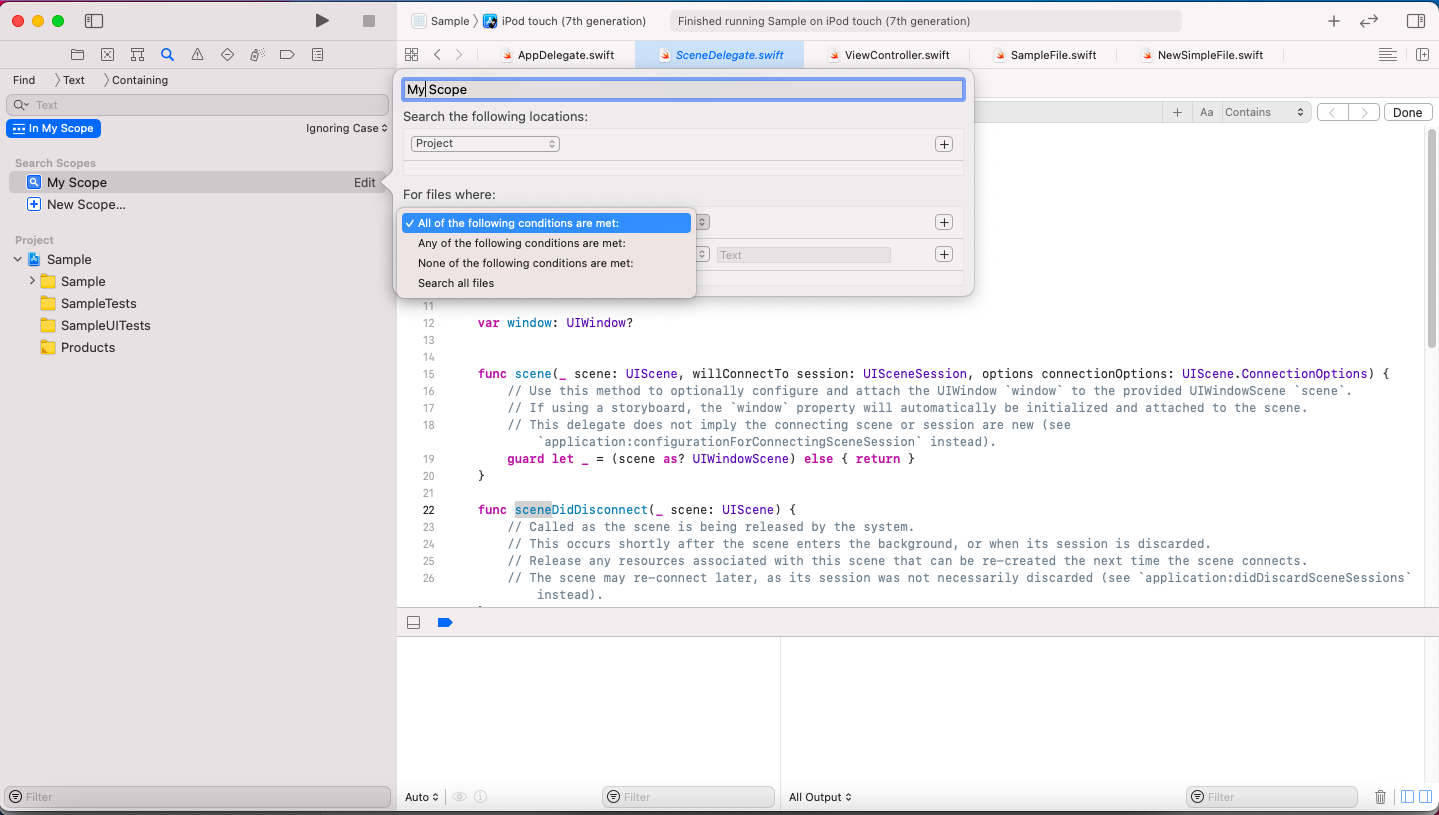Image resolution: width=1439 pixels, height=815 pixels.
Task: Toggle breakpoints activation blue tag icon
Action: (445, 622)
